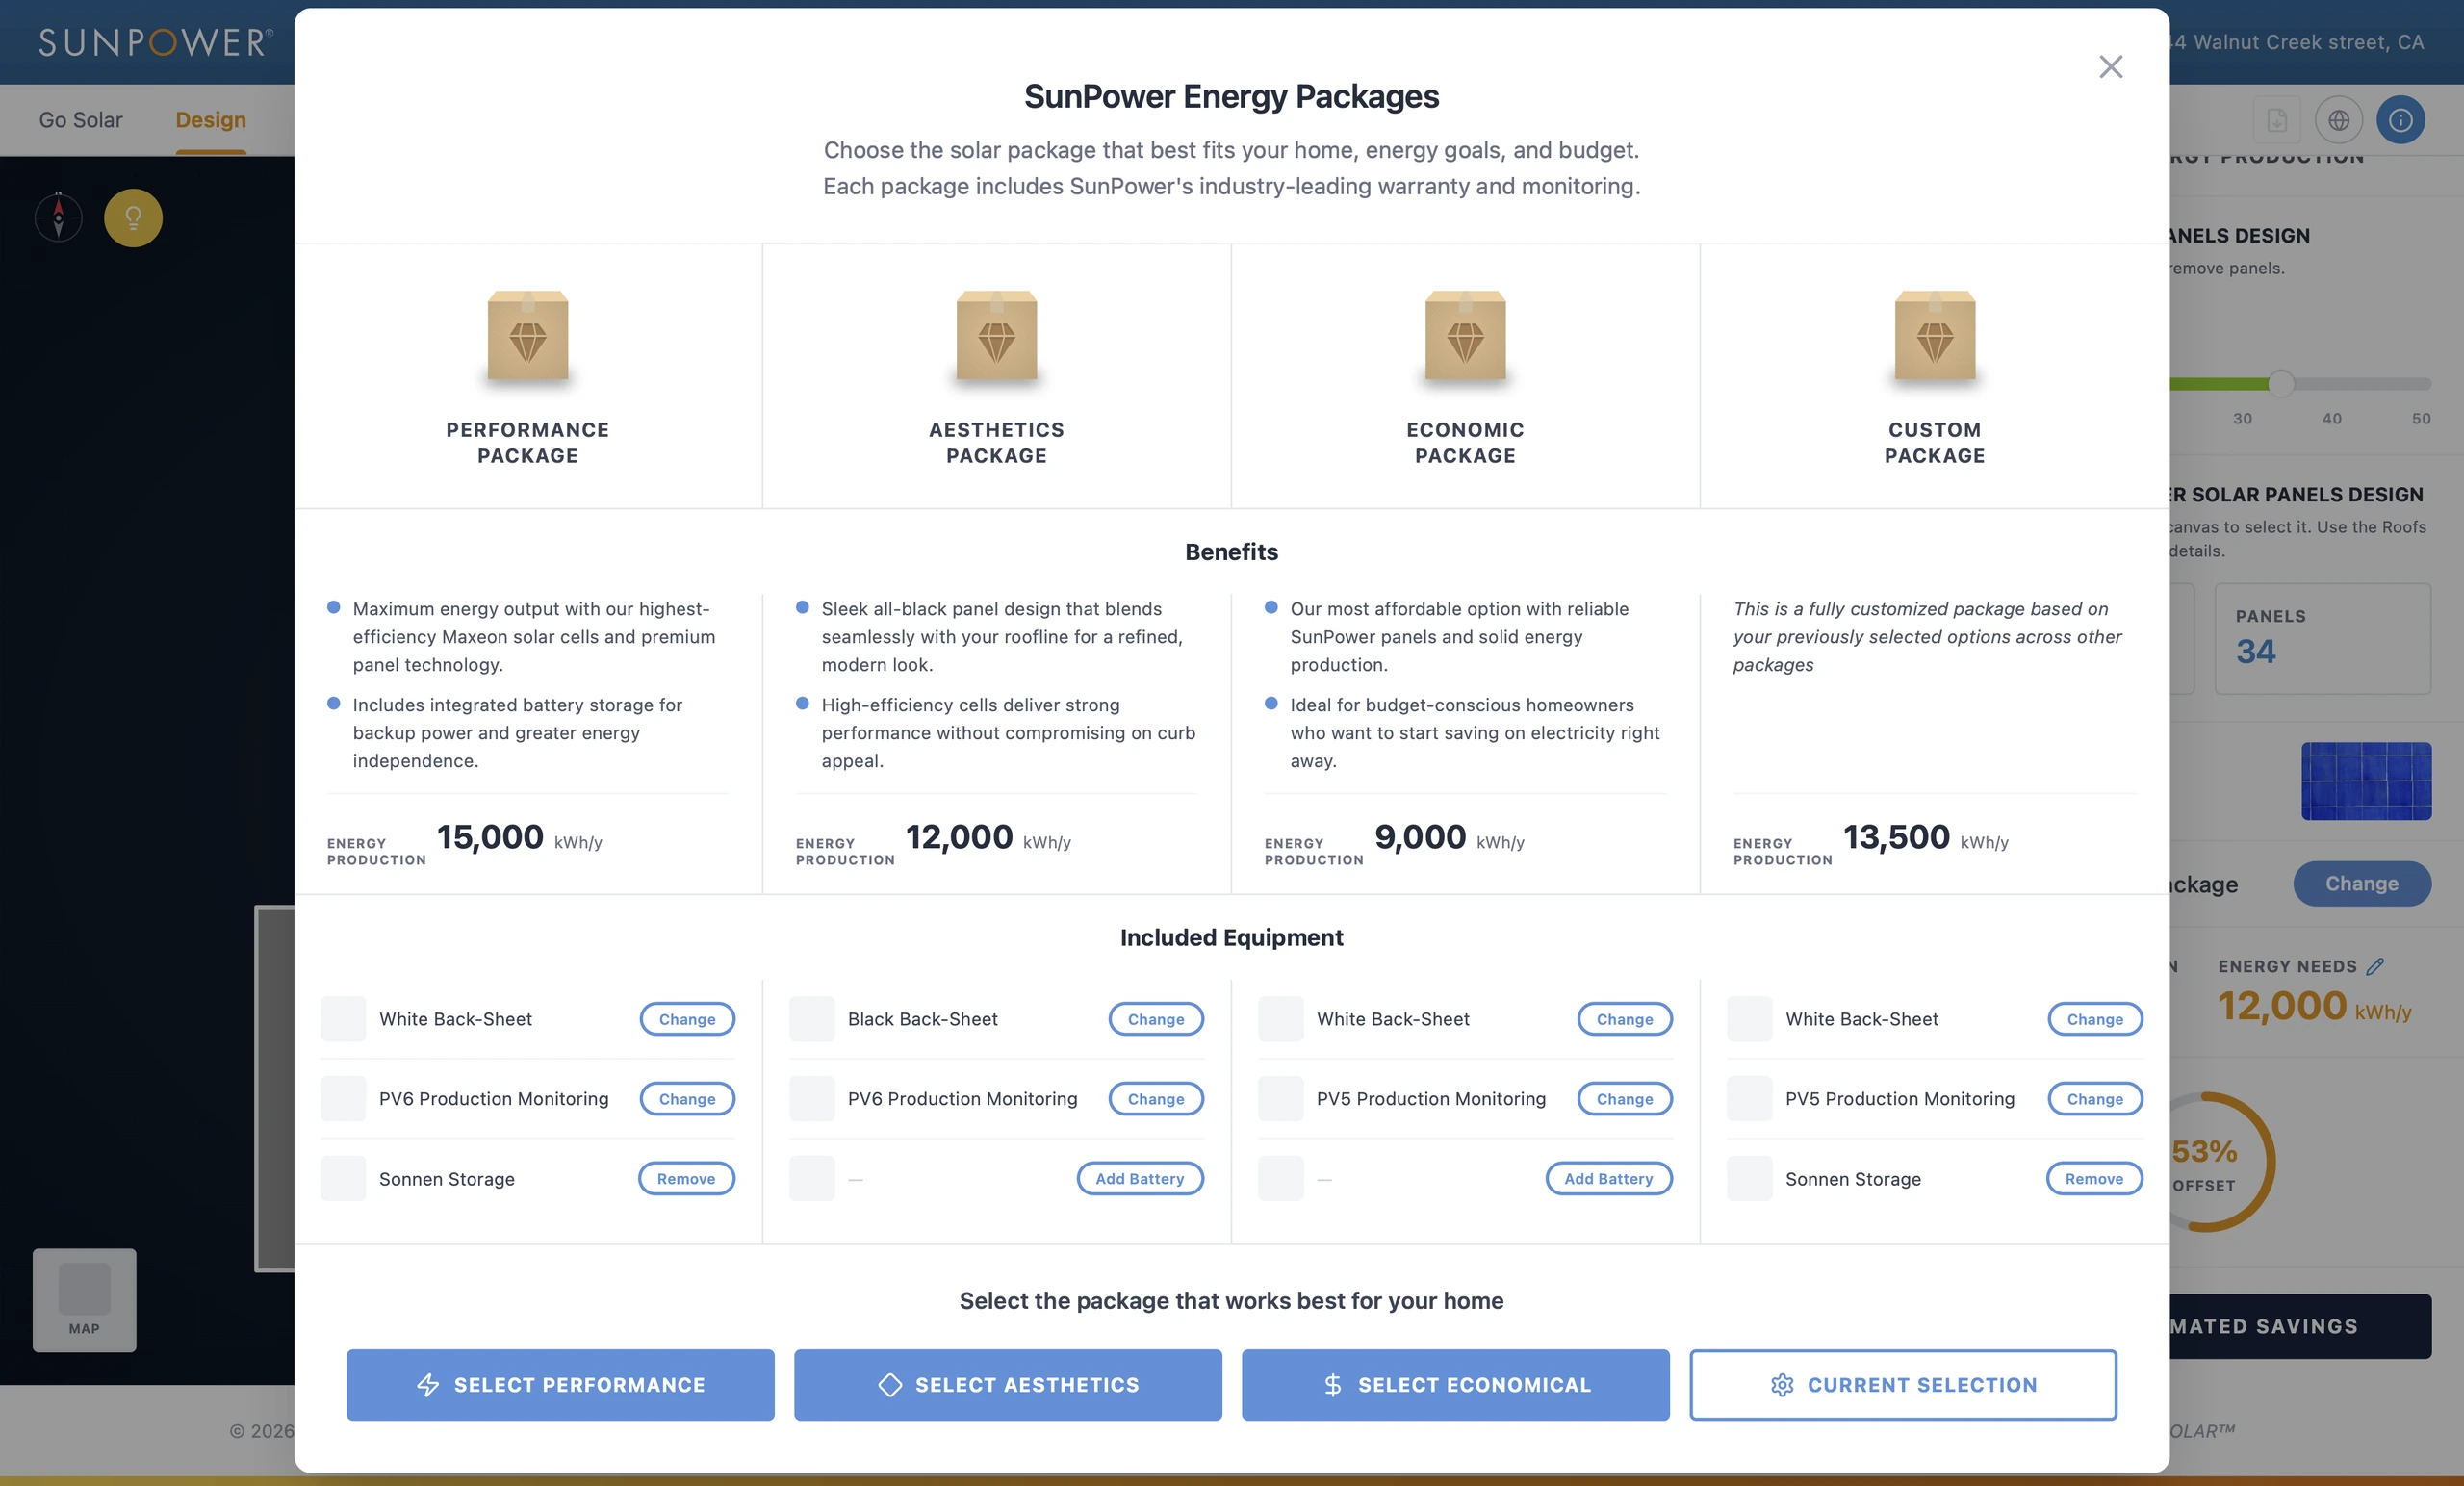
Task: Switch to the MAP view thumbnail
Action: (x=84, y=1299)
